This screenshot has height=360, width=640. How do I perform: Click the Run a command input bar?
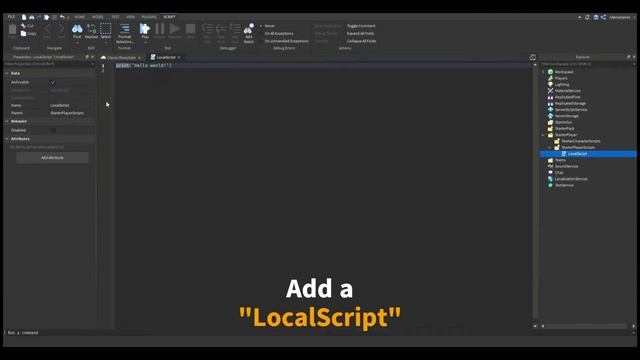(x=318, y=333)
